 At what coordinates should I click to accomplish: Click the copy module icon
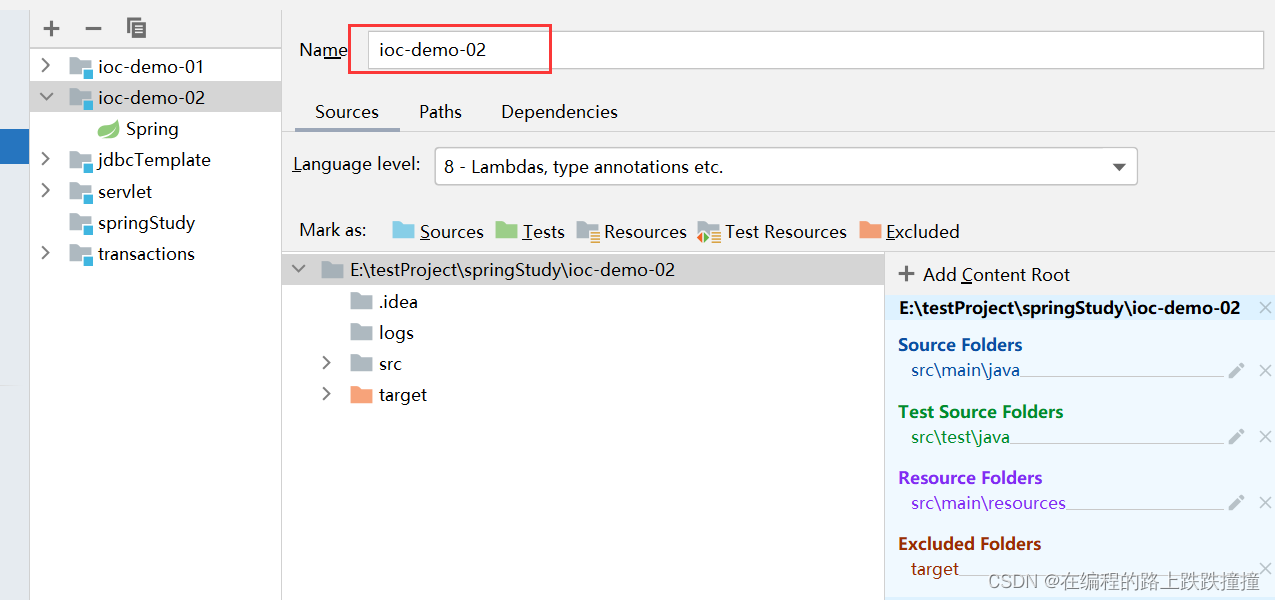point(137,28)
